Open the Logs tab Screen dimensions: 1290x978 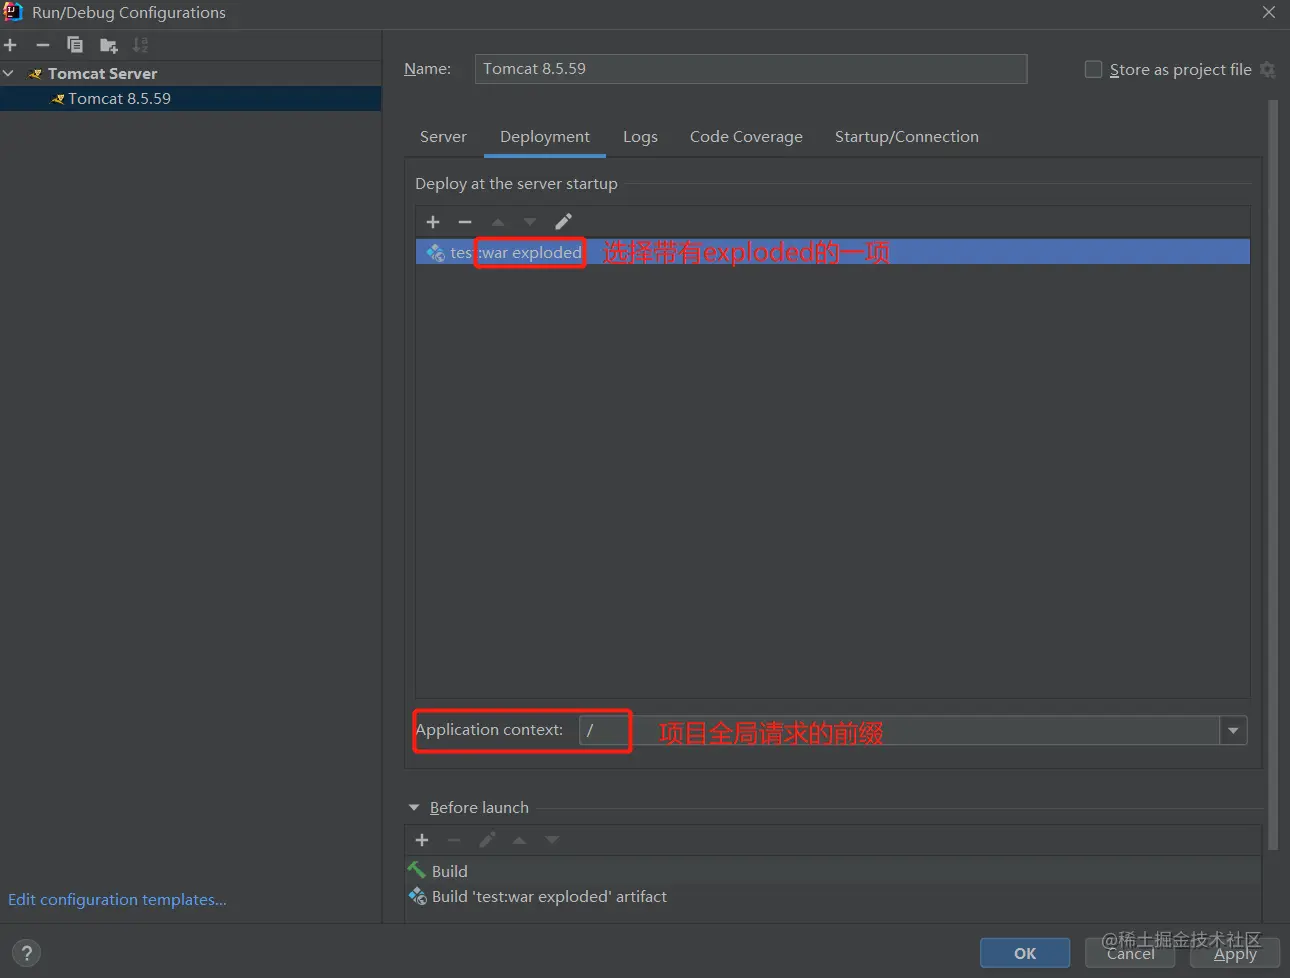[x=640, y=137]
